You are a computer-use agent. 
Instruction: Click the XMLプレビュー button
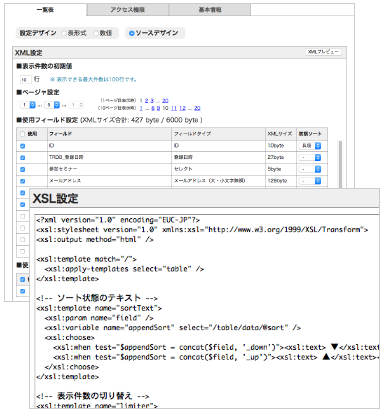click(323, 52)
